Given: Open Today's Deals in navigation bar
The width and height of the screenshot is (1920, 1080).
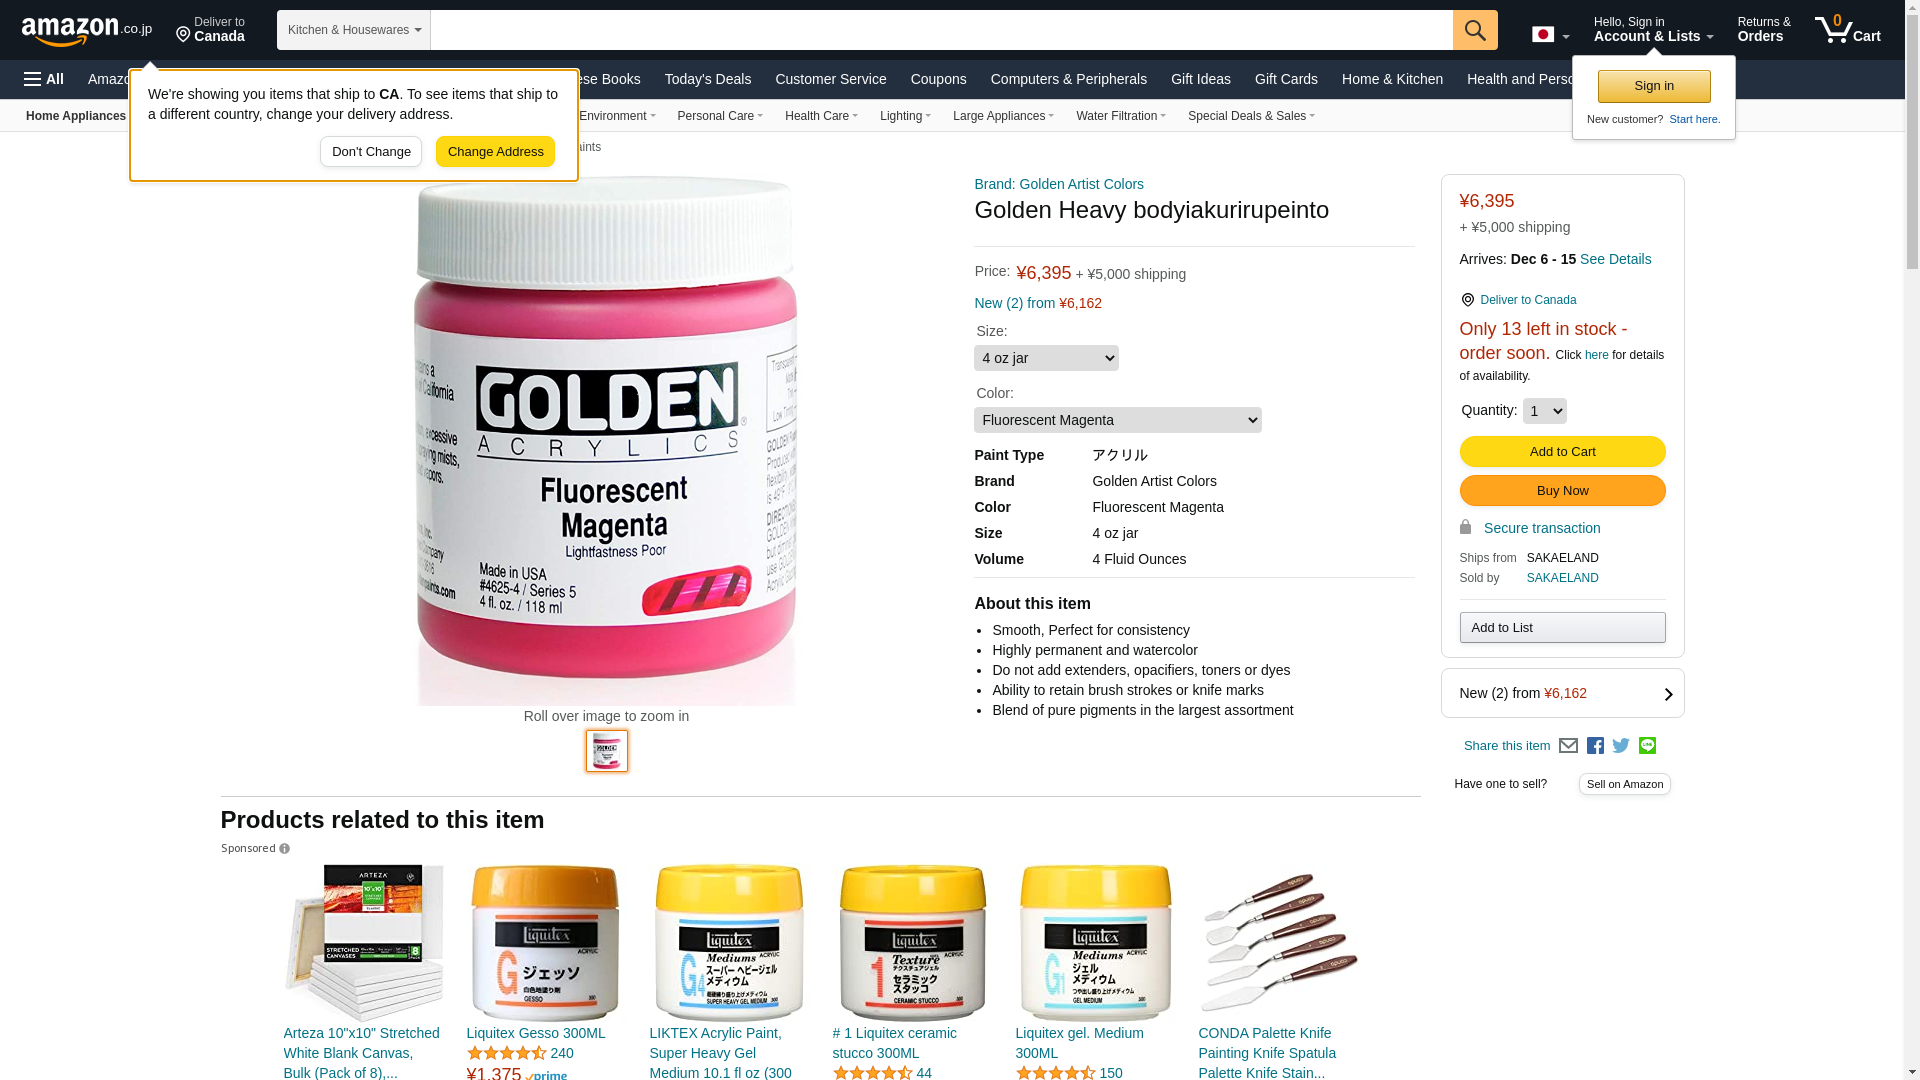Looking at the screenshot, I should click(707, 79).
